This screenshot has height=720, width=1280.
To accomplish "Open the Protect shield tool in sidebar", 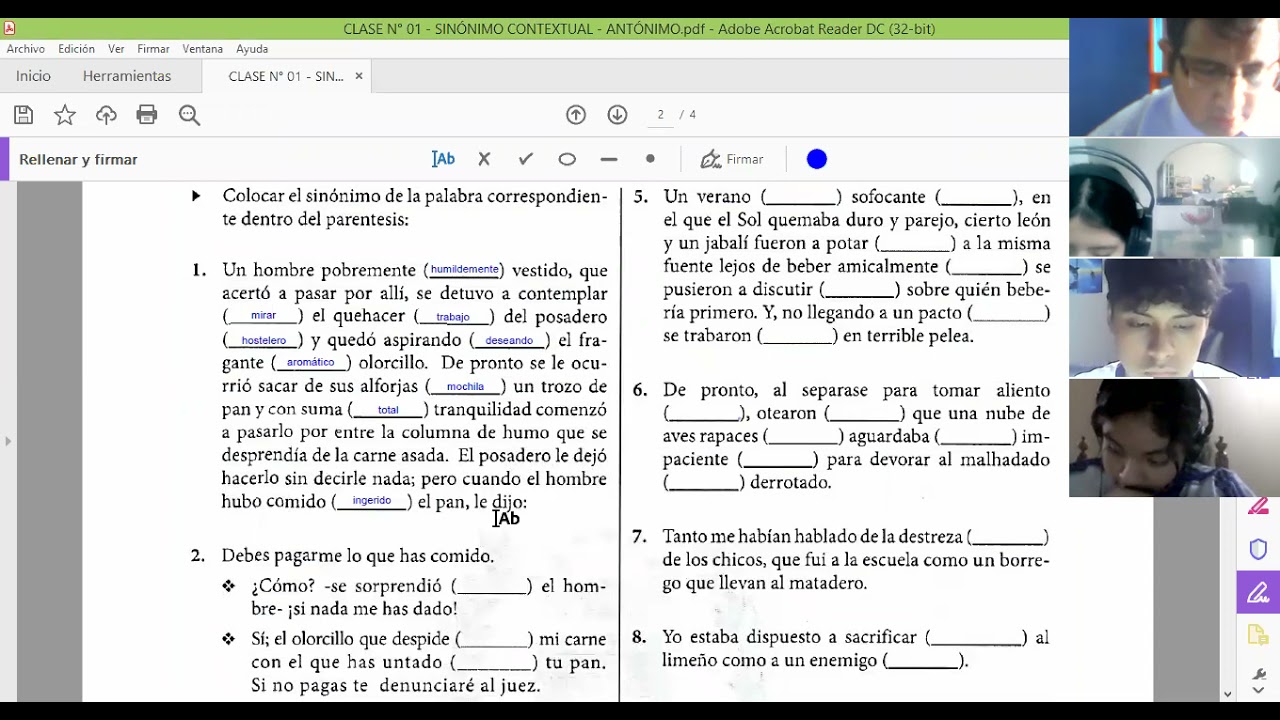I will (x=1258, y=549).
